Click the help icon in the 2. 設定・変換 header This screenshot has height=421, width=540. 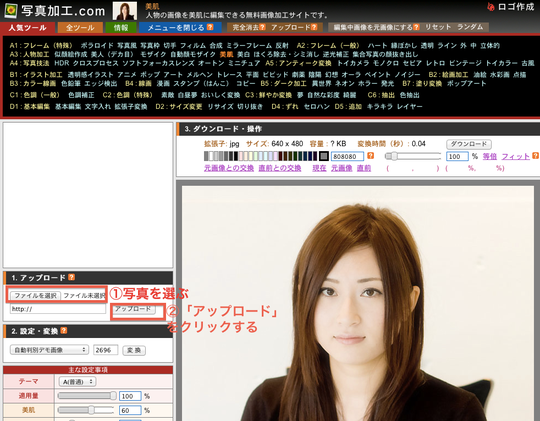[64, 330]
